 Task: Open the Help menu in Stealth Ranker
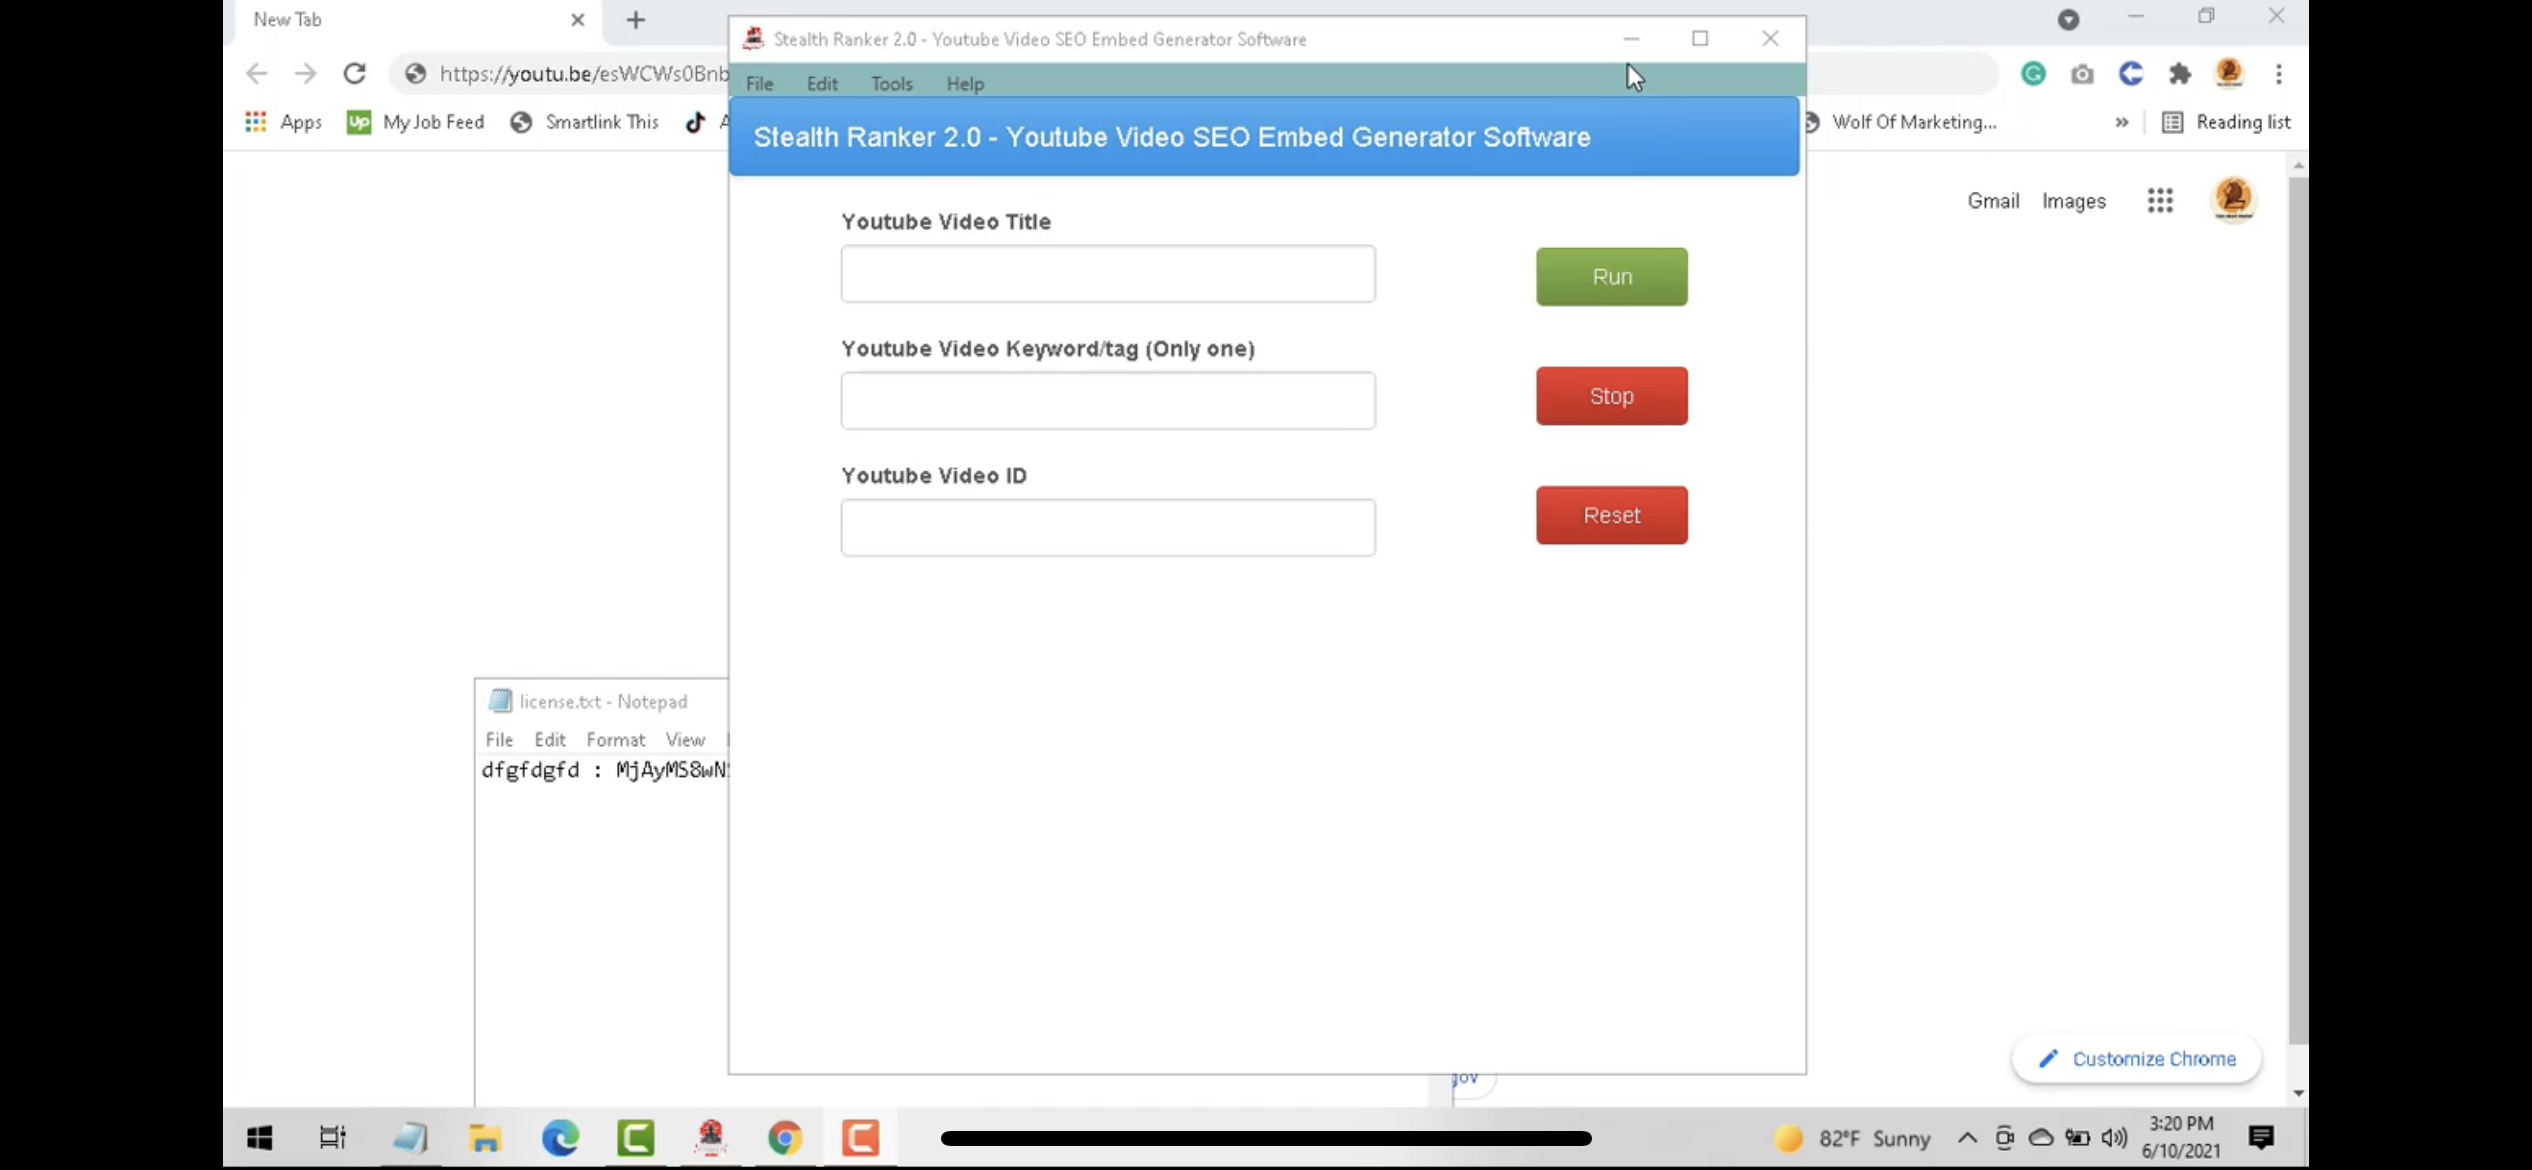tap(964, 84)
